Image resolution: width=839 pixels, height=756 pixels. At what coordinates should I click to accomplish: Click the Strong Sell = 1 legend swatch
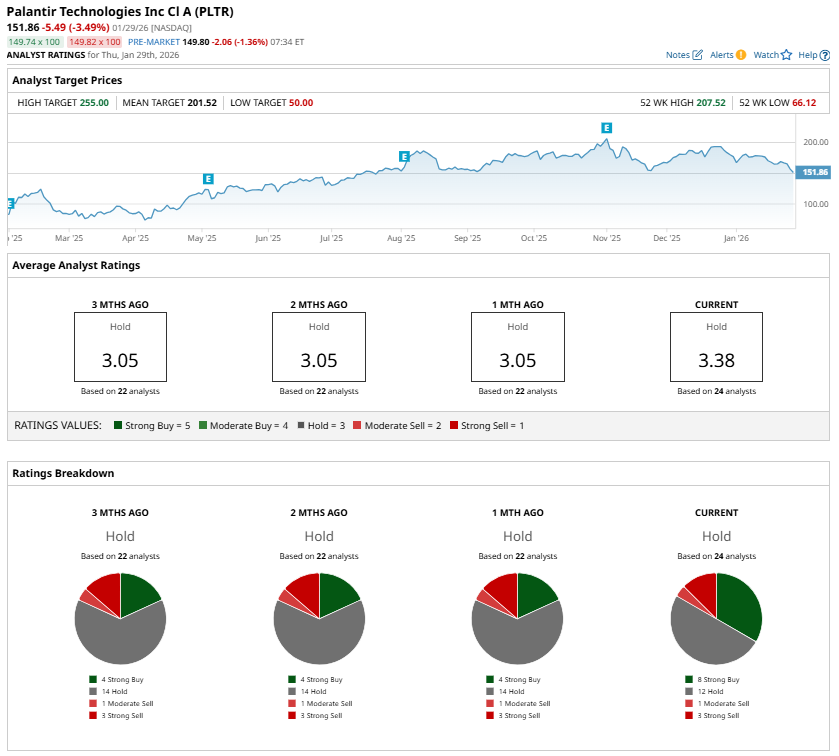(x=456, y=425)
